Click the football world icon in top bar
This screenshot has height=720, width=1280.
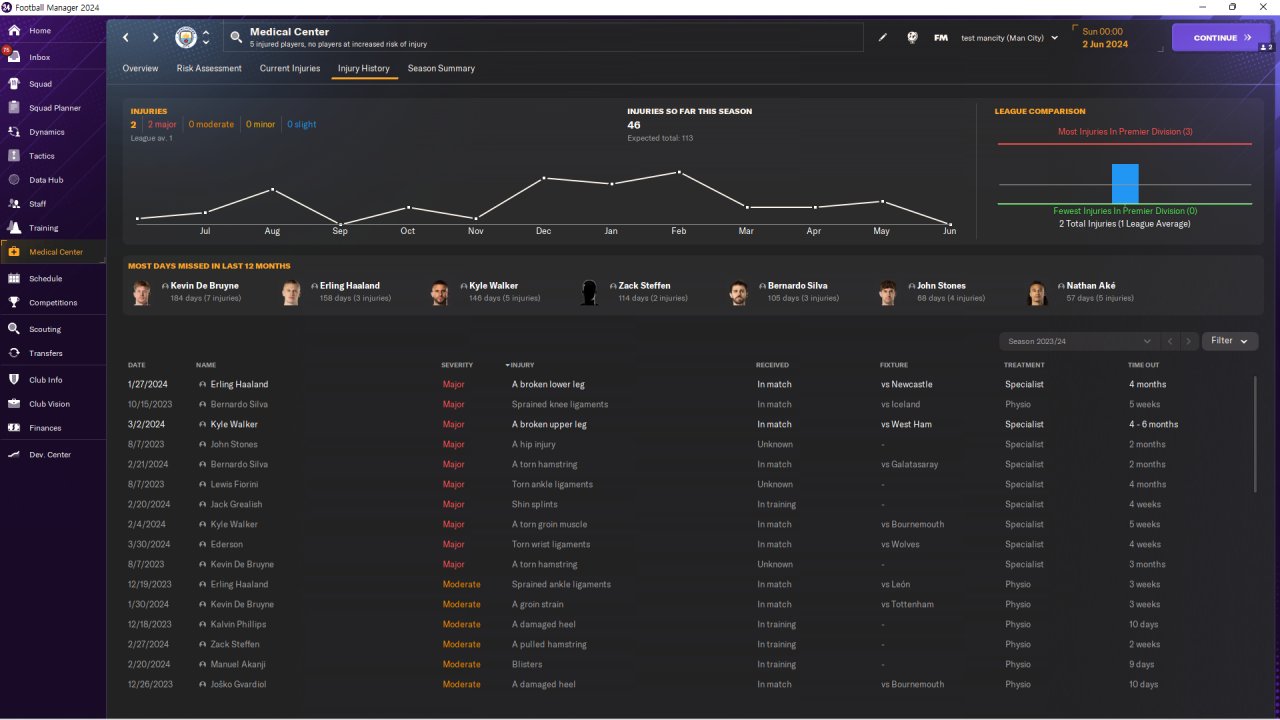click(912, 38)
